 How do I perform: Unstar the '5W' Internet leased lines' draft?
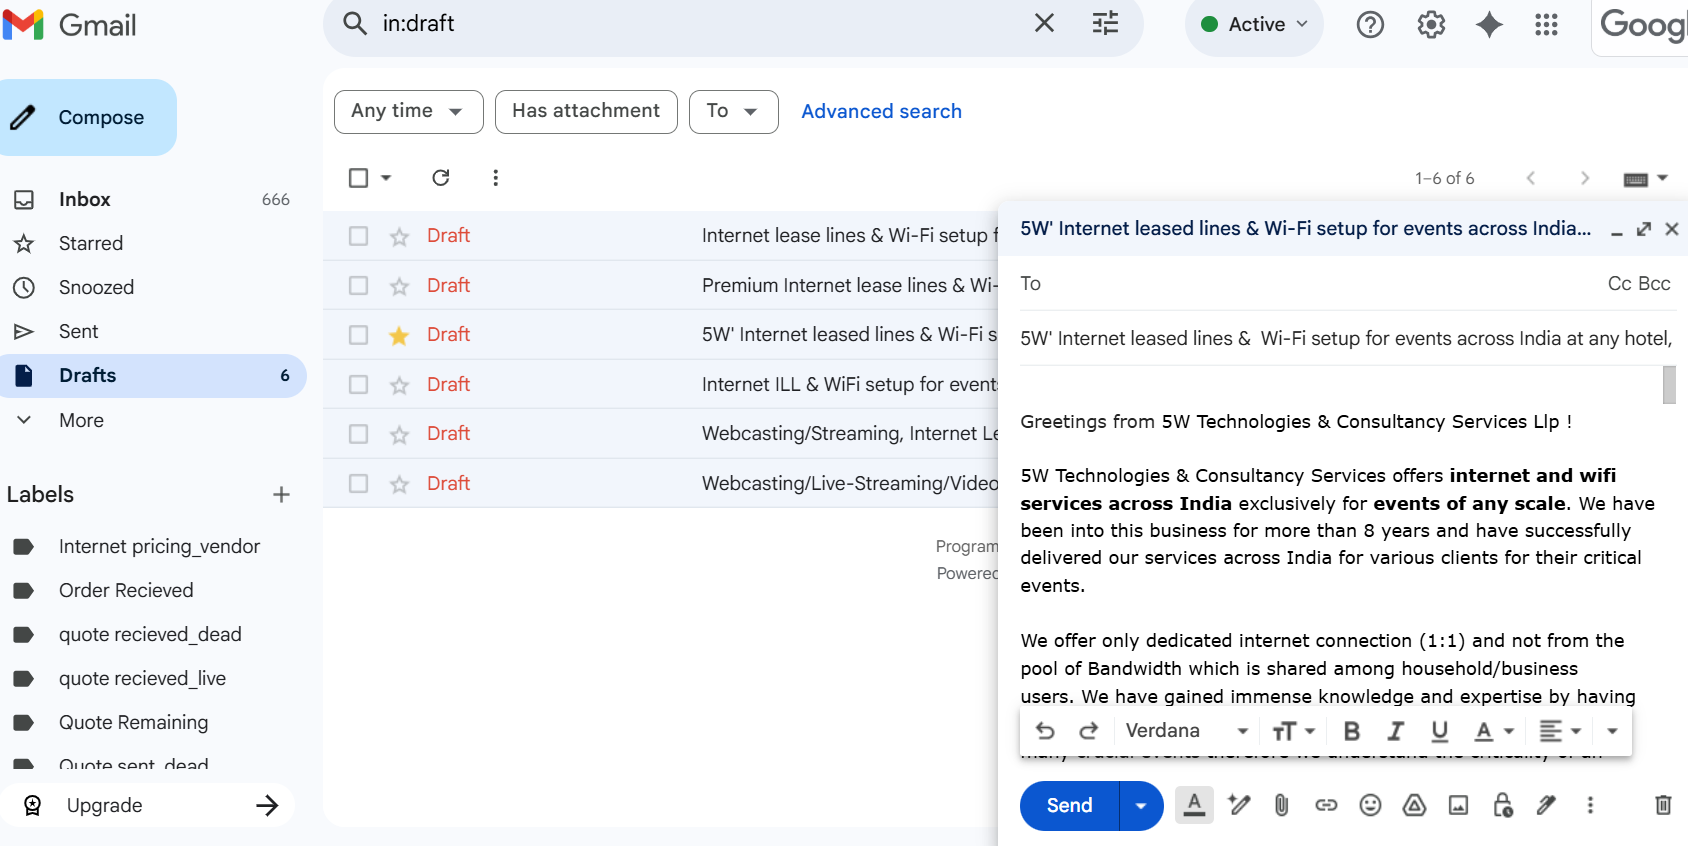pyautogui.click(x=399, y=335)
